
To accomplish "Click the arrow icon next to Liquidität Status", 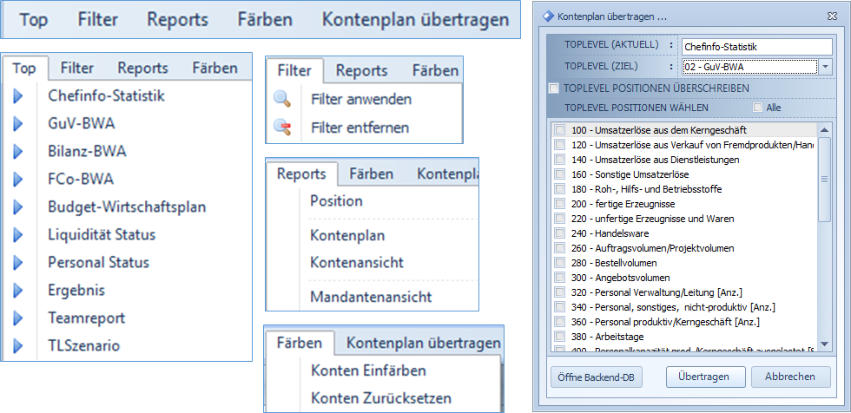I will [18, 235].
